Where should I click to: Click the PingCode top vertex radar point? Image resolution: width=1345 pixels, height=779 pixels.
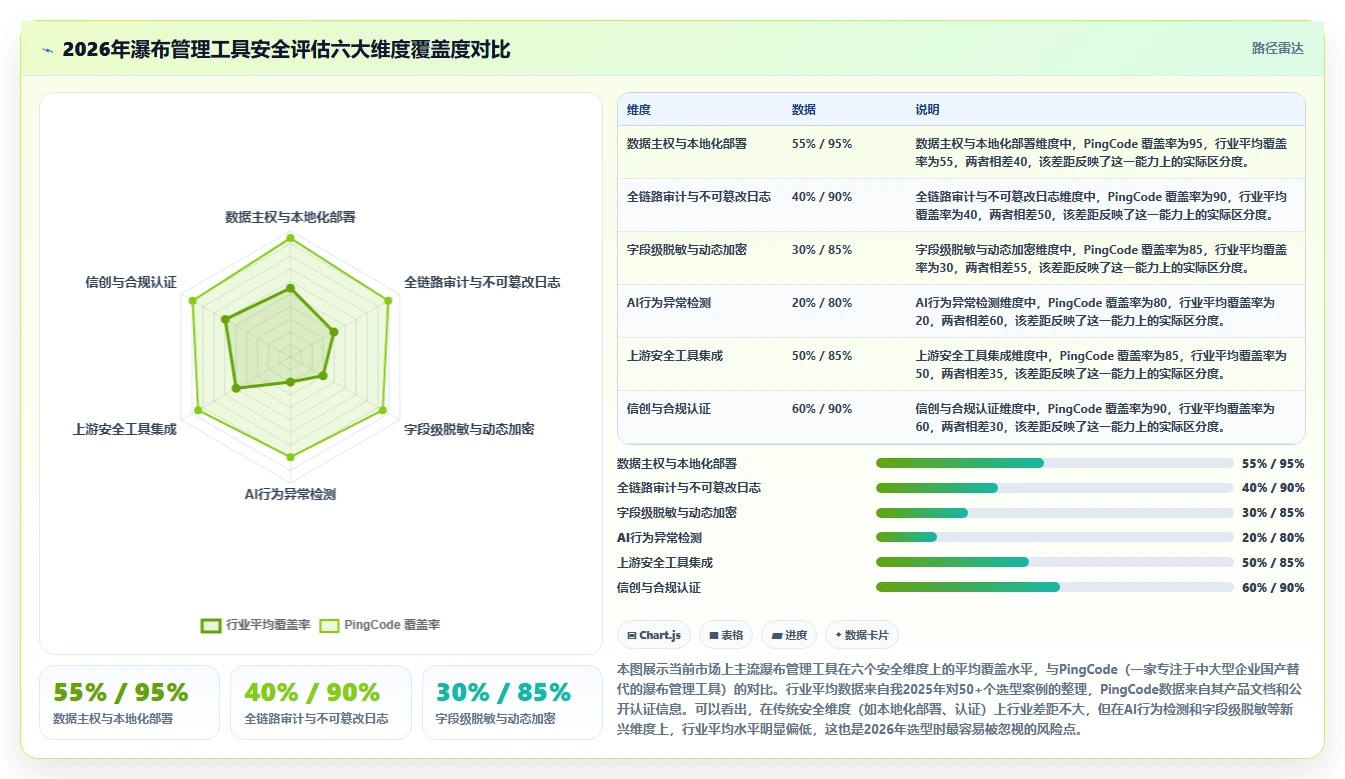(x=290, y=238)
